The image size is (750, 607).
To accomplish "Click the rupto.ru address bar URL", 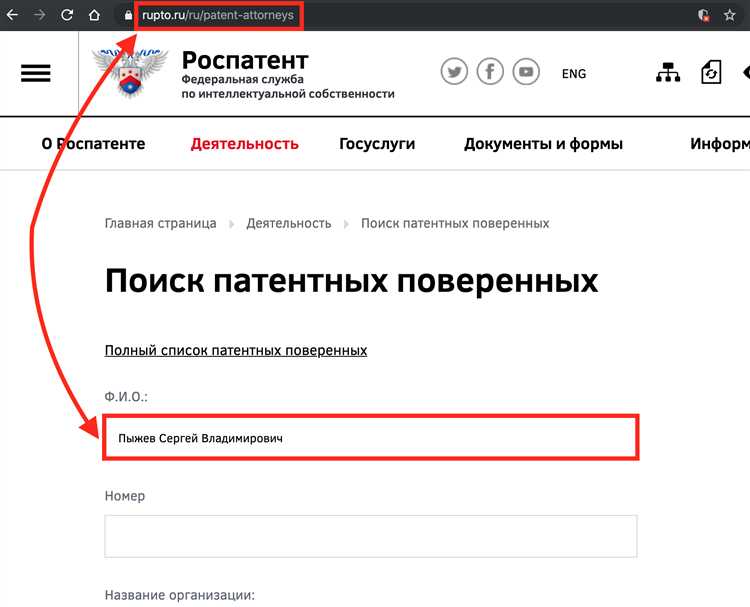I will [x=218, y=15].
